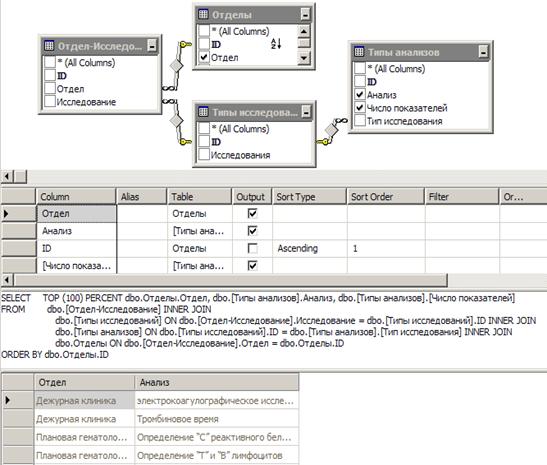
Task: Click the join diamond near Типы анализов table
Action: [x=331, y=130]
